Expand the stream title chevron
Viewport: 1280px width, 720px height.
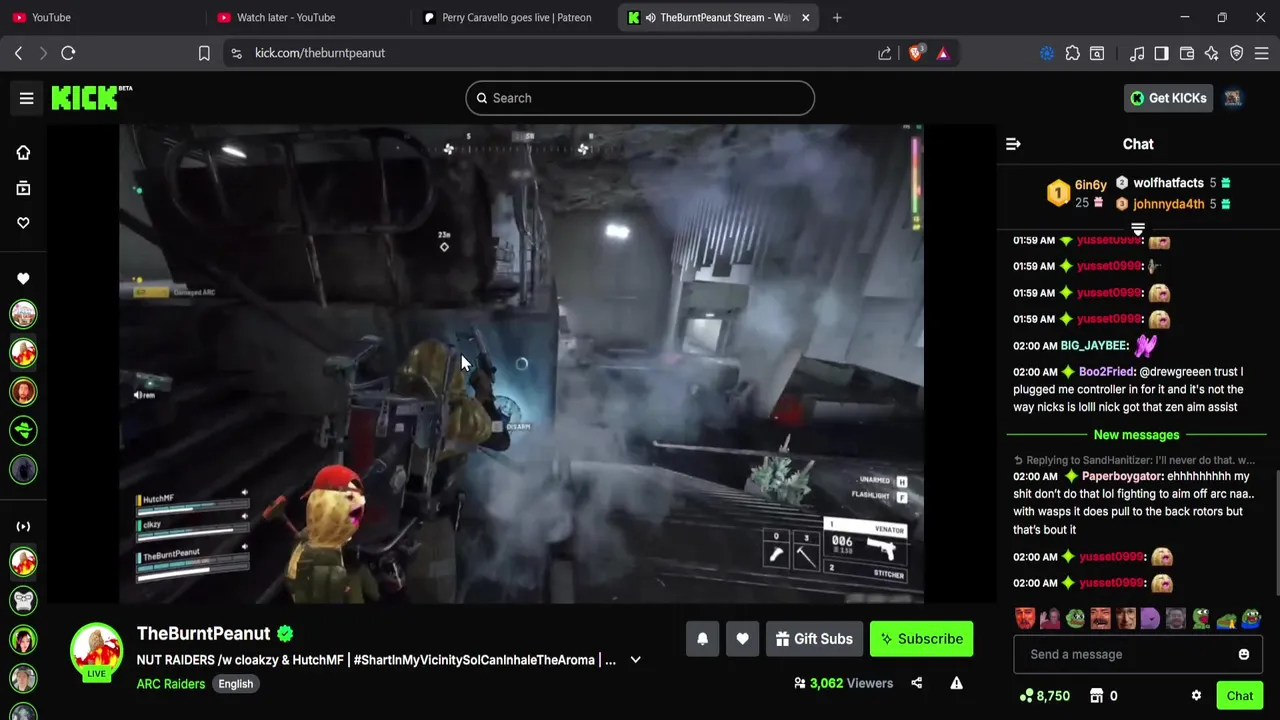pos(635,660)
